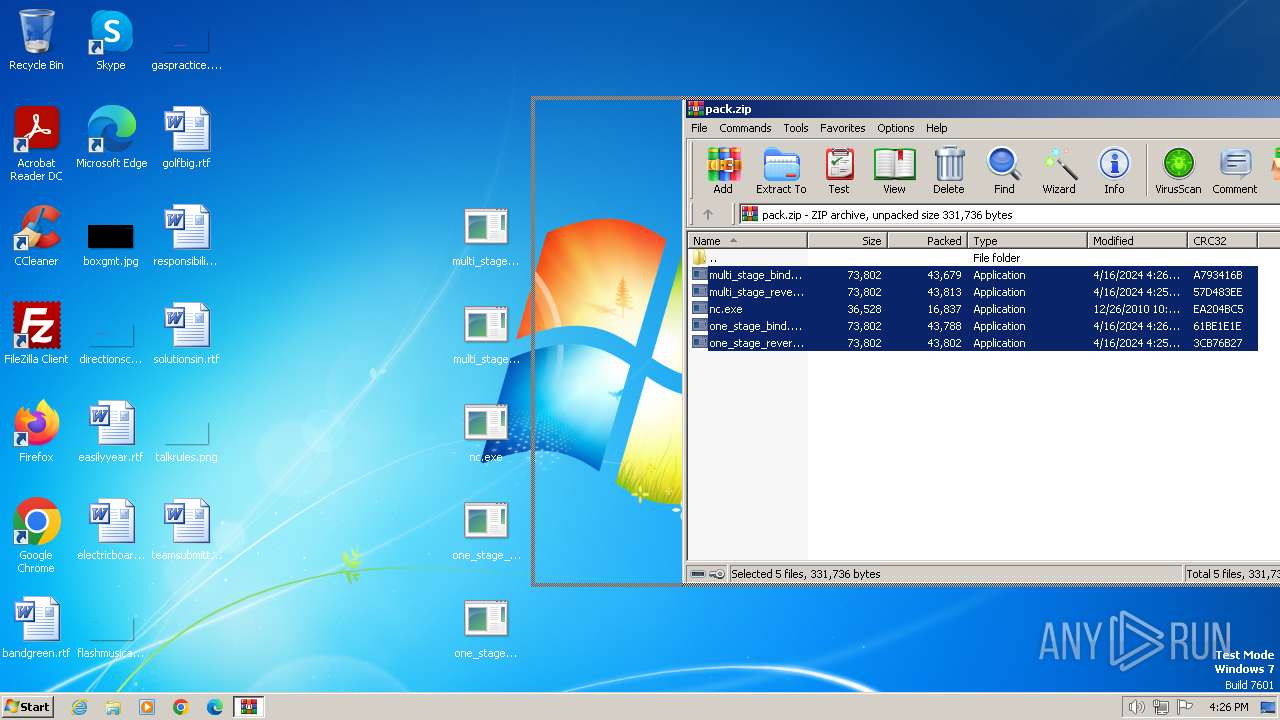
Task: Open Microsoft Edge desktop shortcut
Action: pyautogui.click(x=111, y=138)
